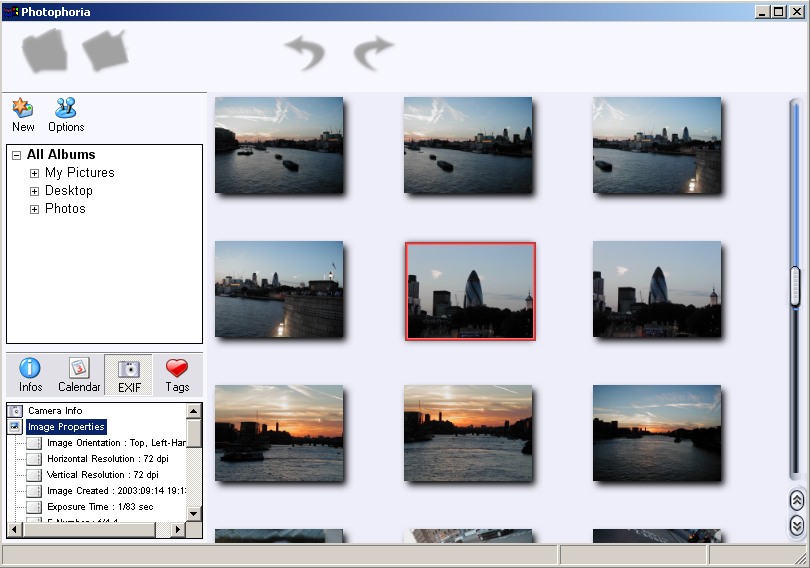Viewport: 810px width, 568px height.
Task: Click the EXIF panel scroll right arrow
Action: coord(178,529)
